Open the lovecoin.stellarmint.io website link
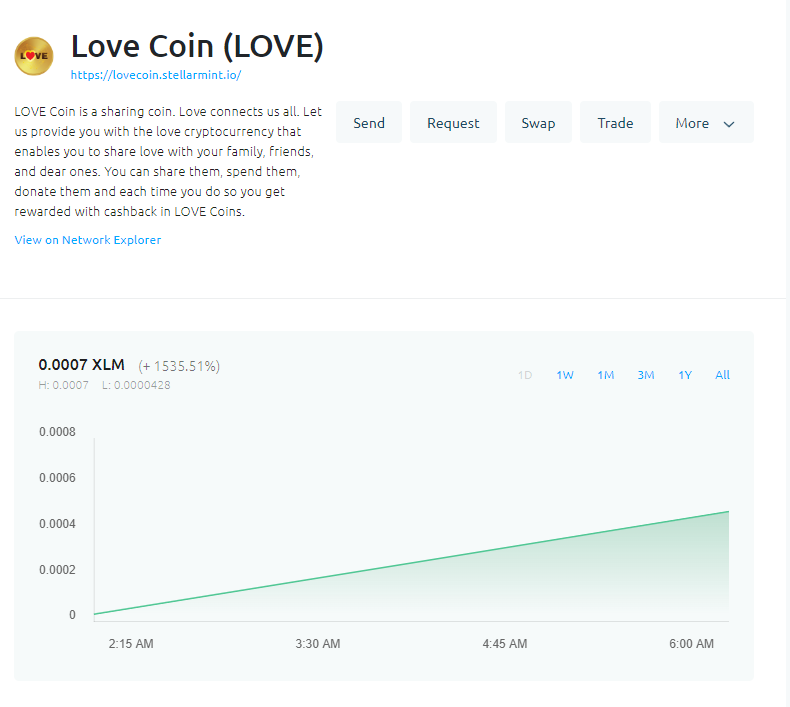790x707 pixels. pos(156,75)
